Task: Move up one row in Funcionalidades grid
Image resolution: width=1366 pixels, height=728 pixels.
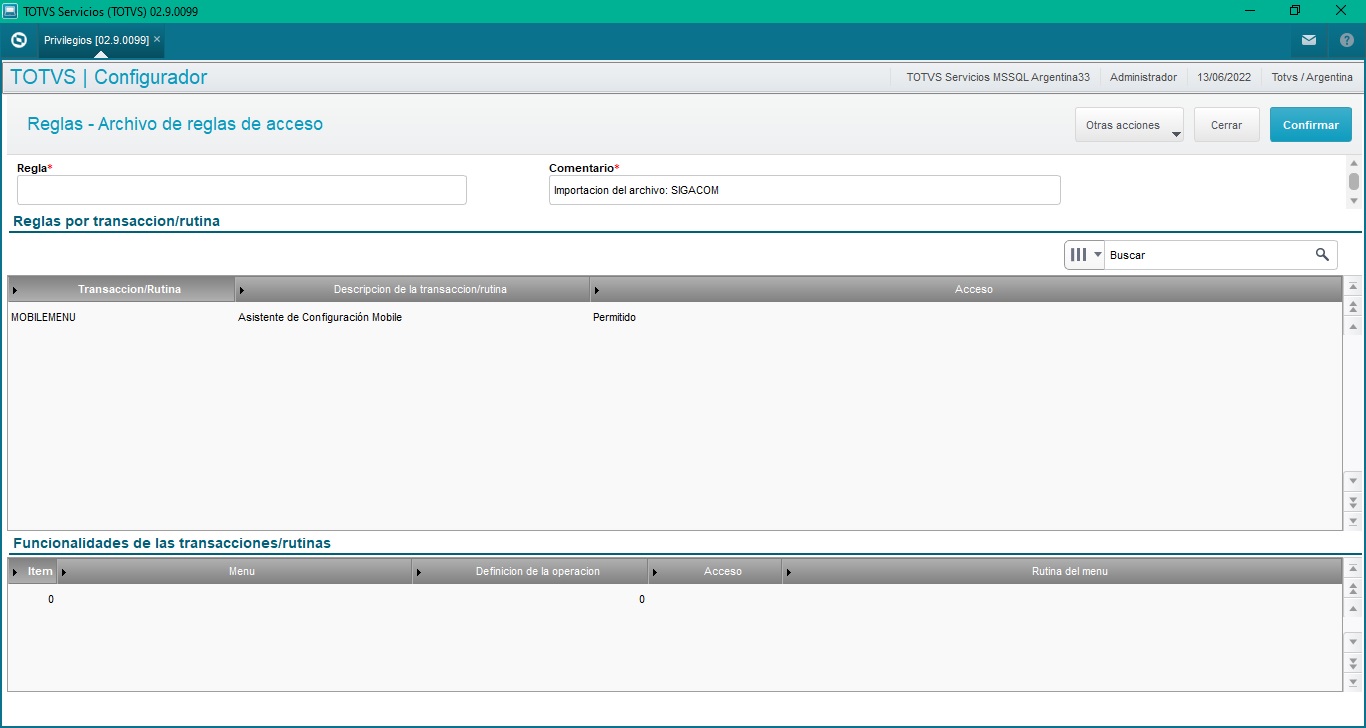Action: (x=1354, y=608)
